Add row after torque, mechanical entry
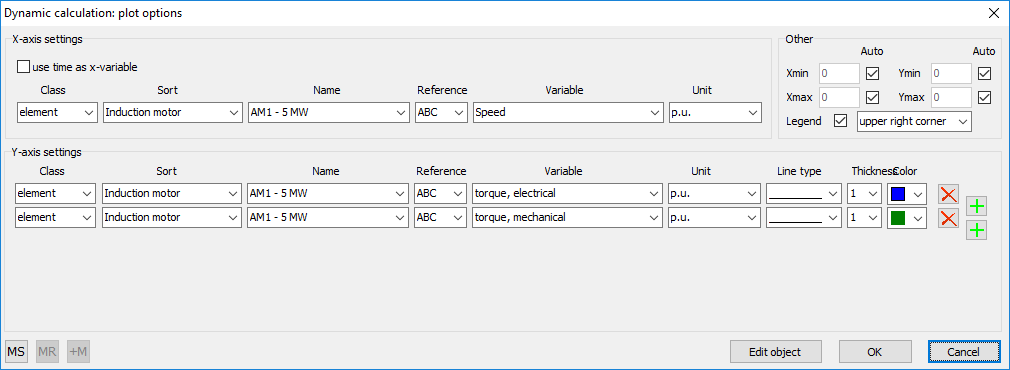This screenshot has width=1010, height=370. click(977, 230)
